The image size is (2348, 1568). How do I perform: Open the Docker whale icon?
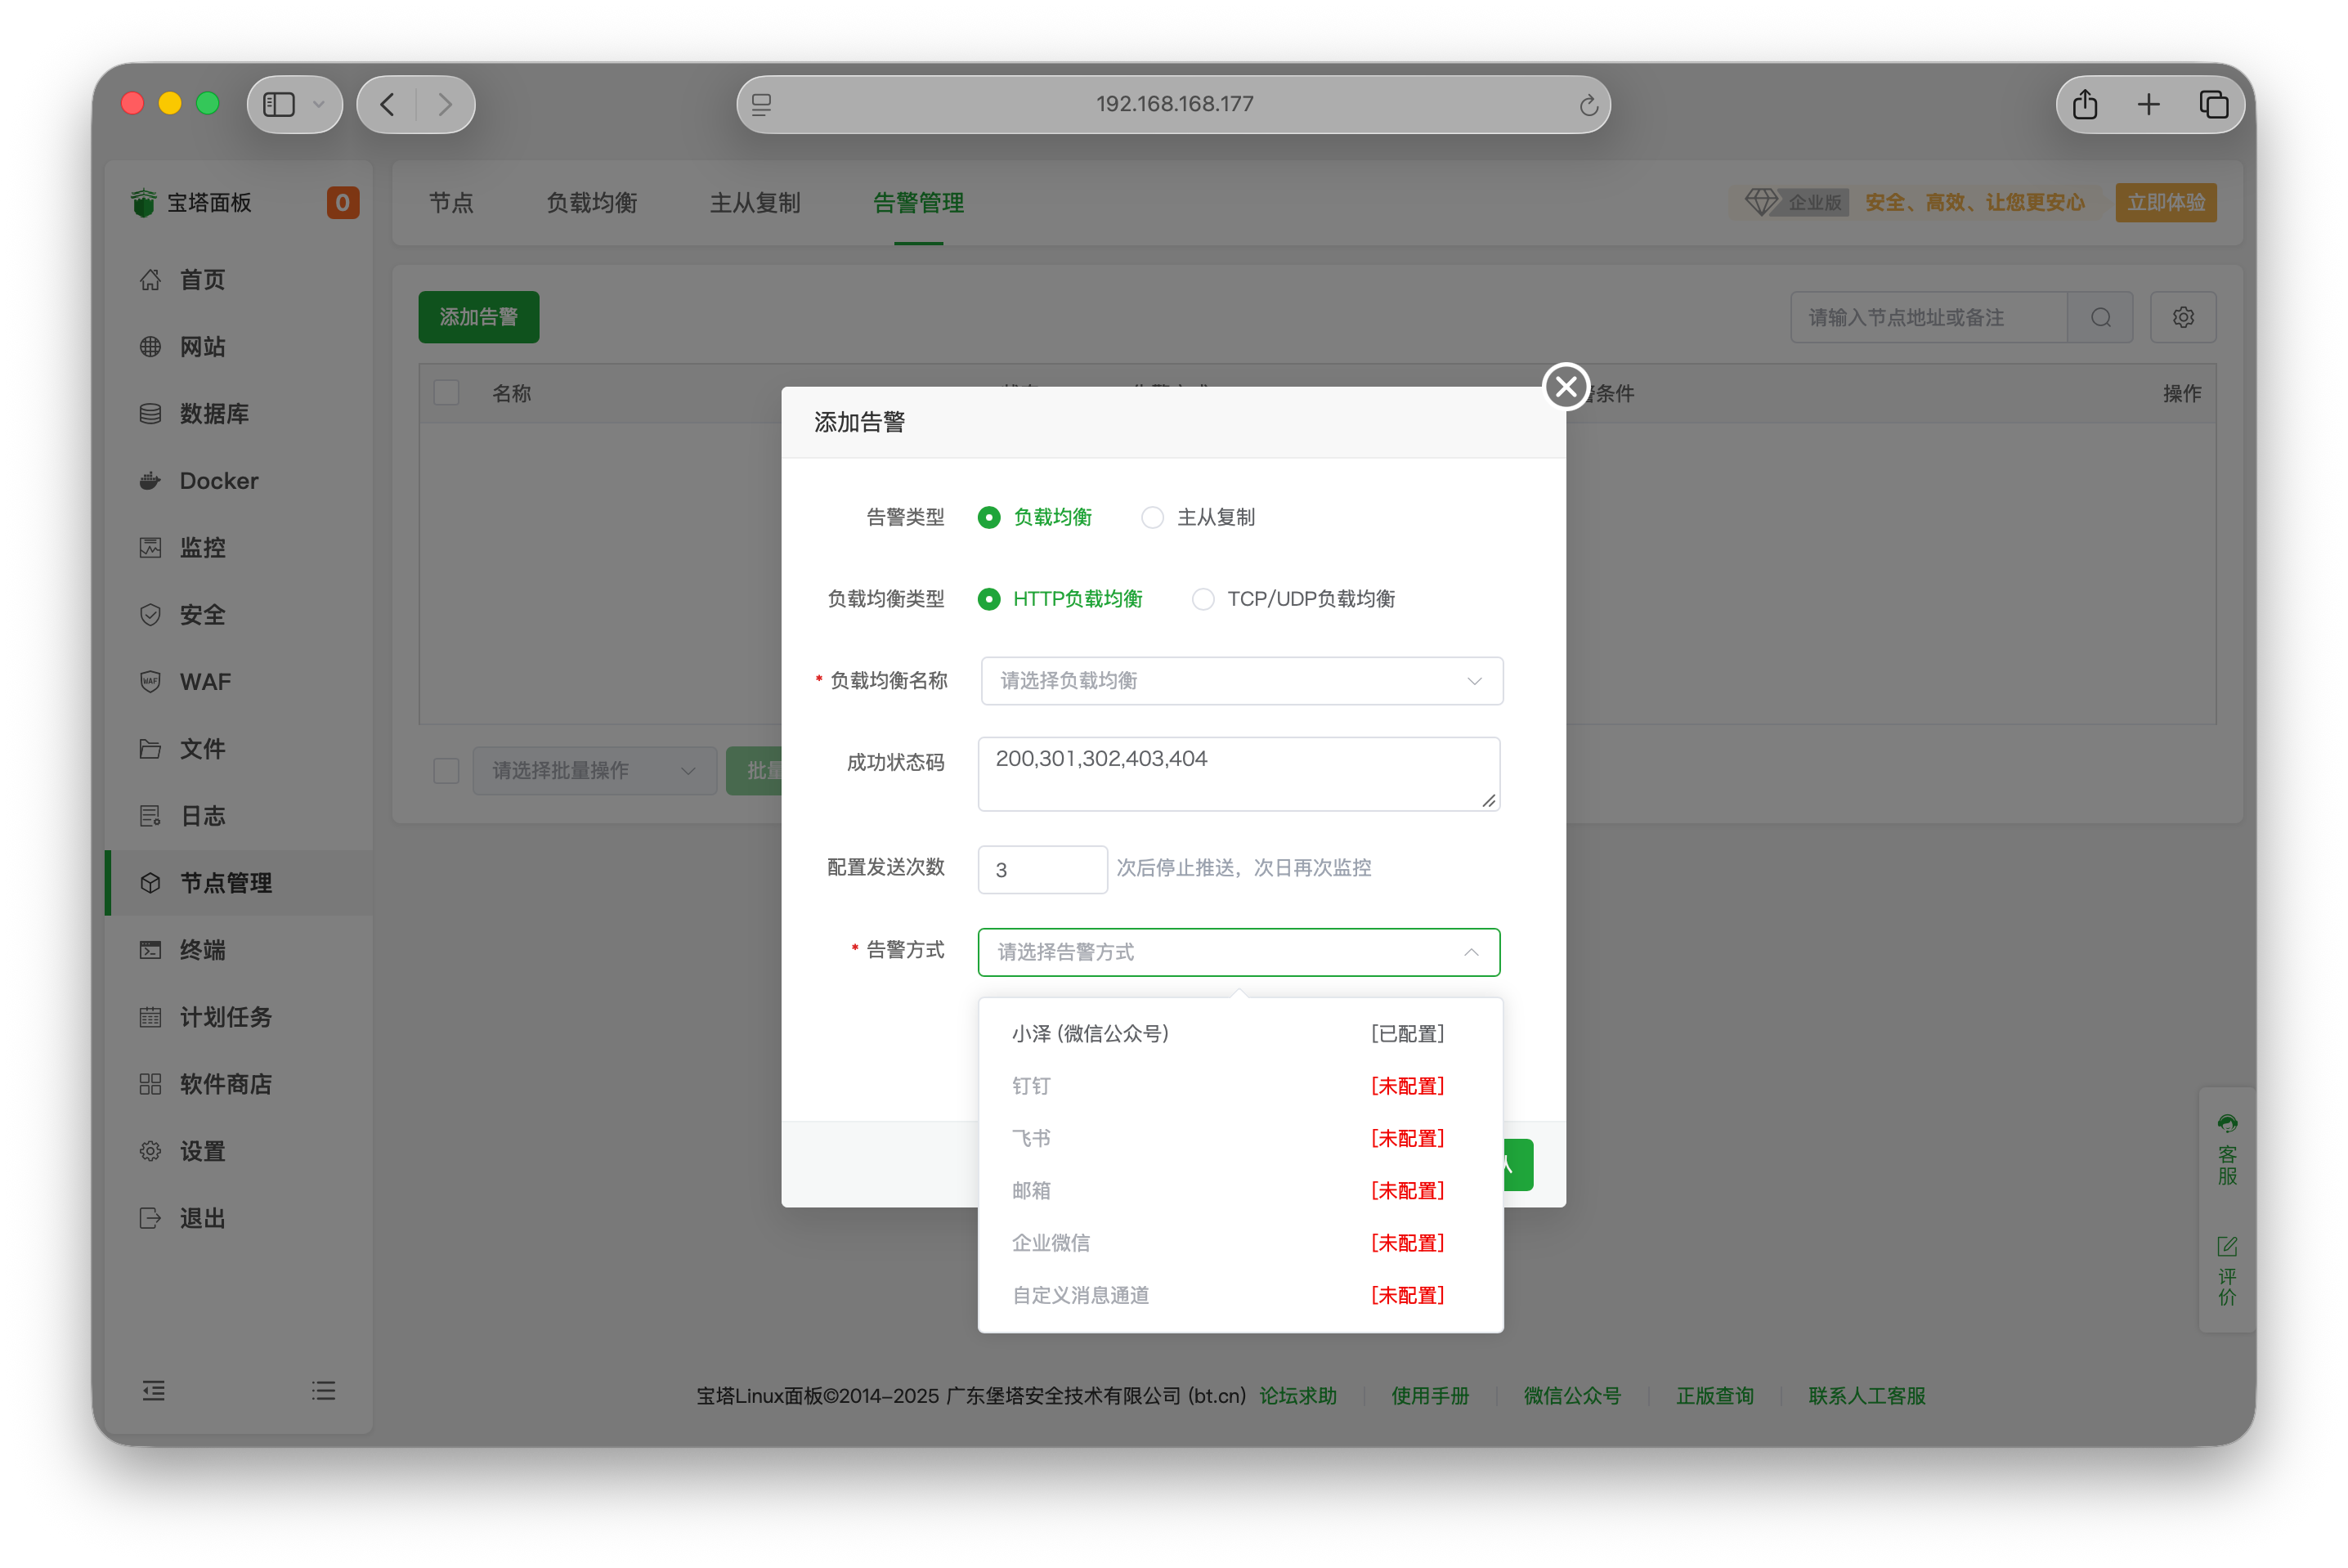(150, 481)
